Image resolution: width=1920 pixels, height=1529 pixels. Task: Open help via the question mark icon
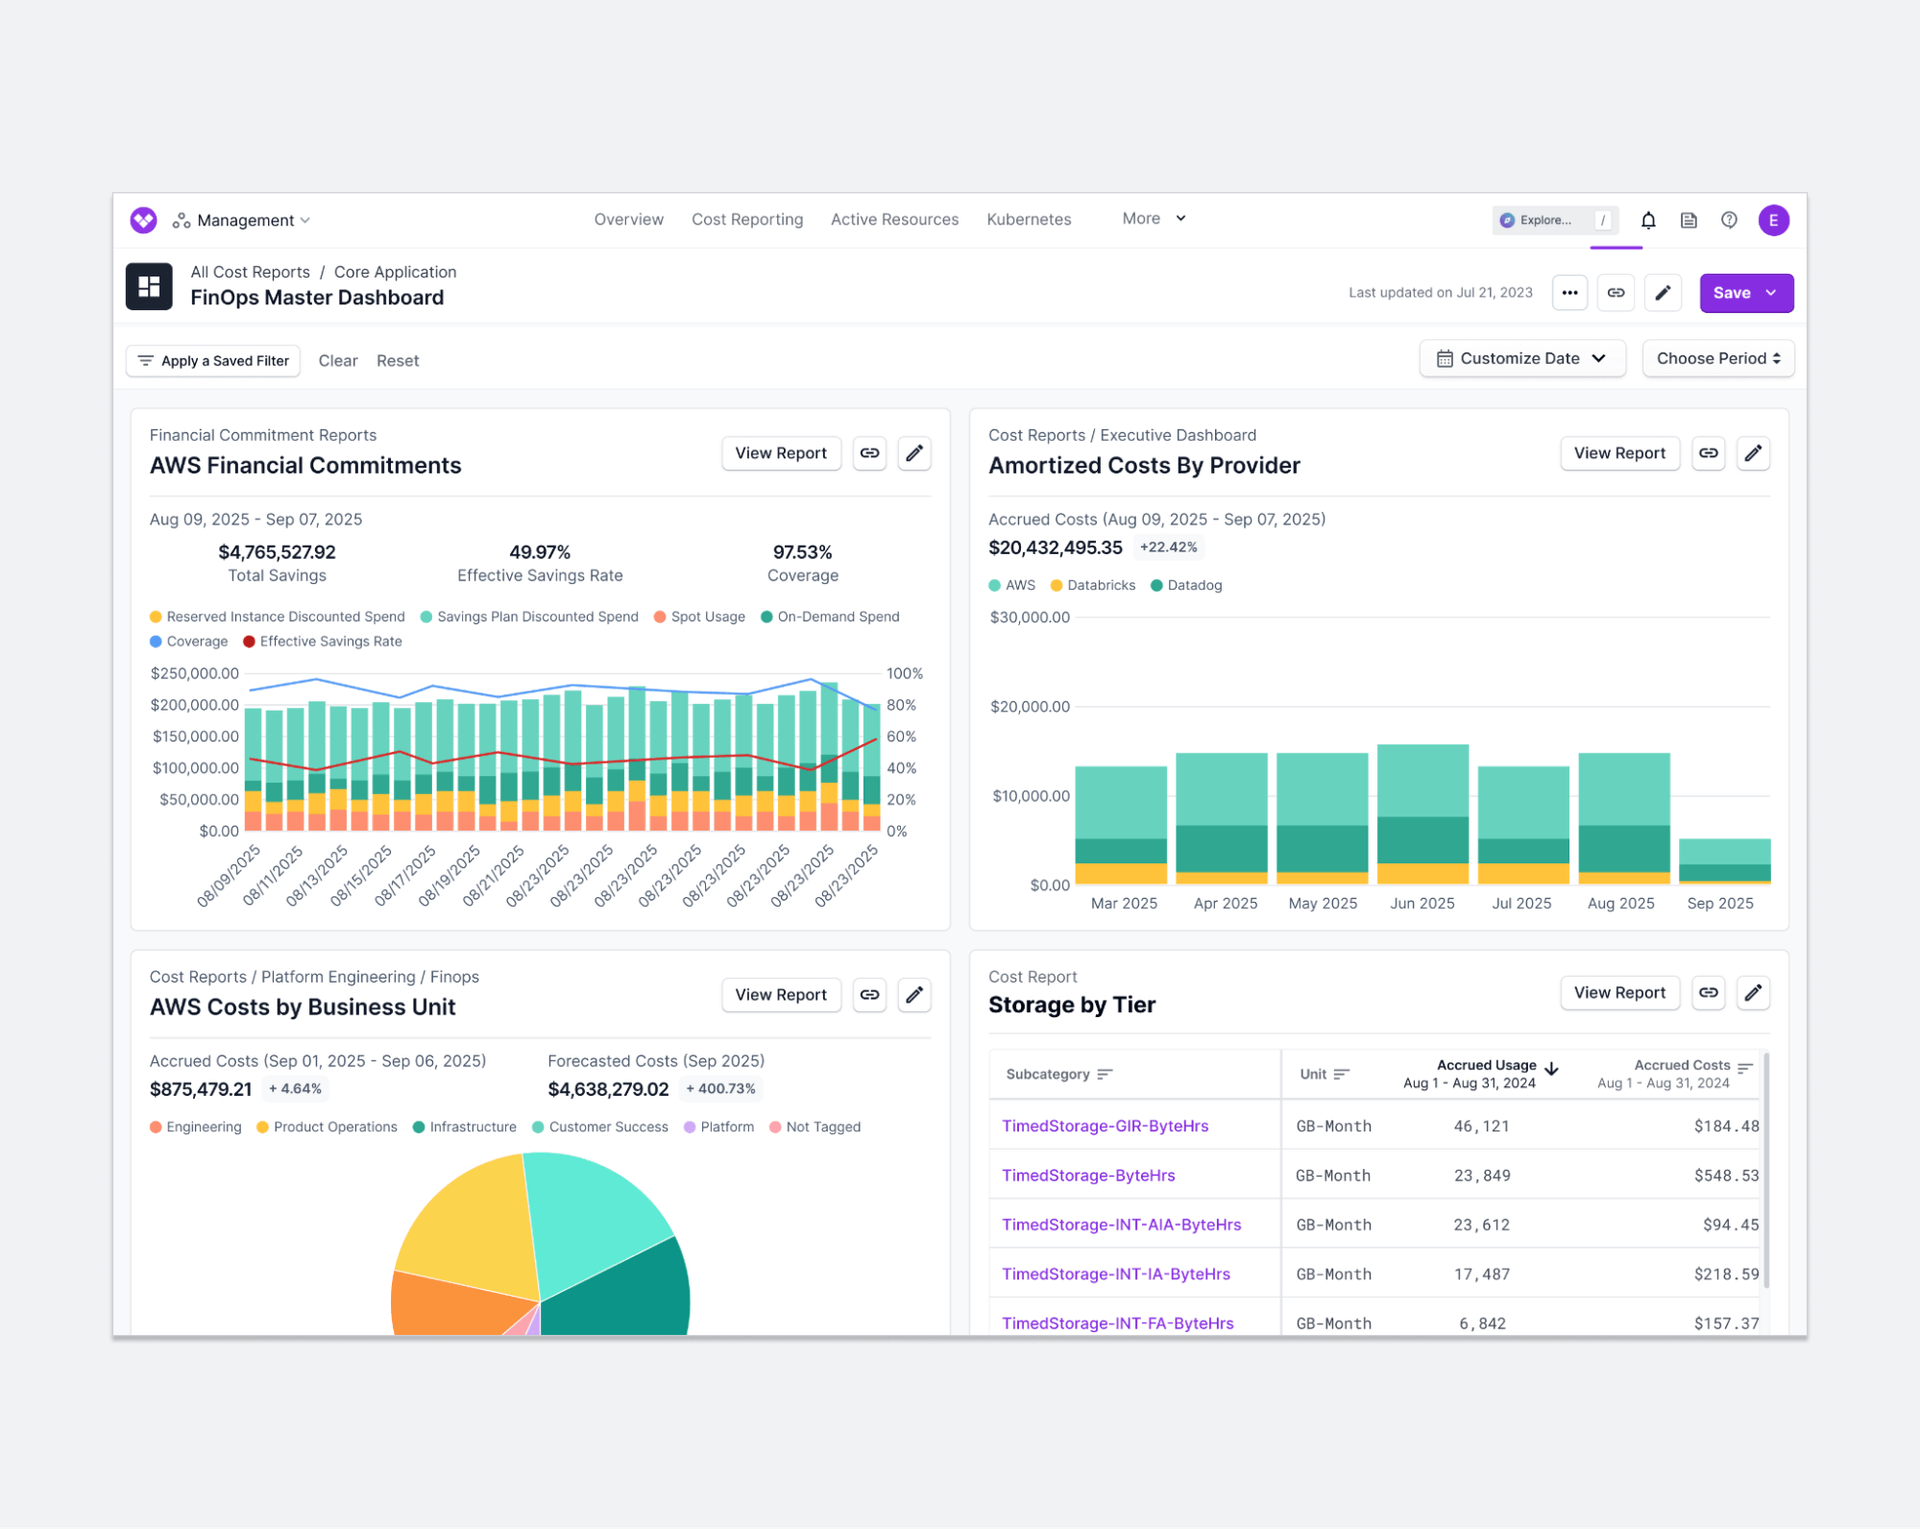click(1729, 220)
